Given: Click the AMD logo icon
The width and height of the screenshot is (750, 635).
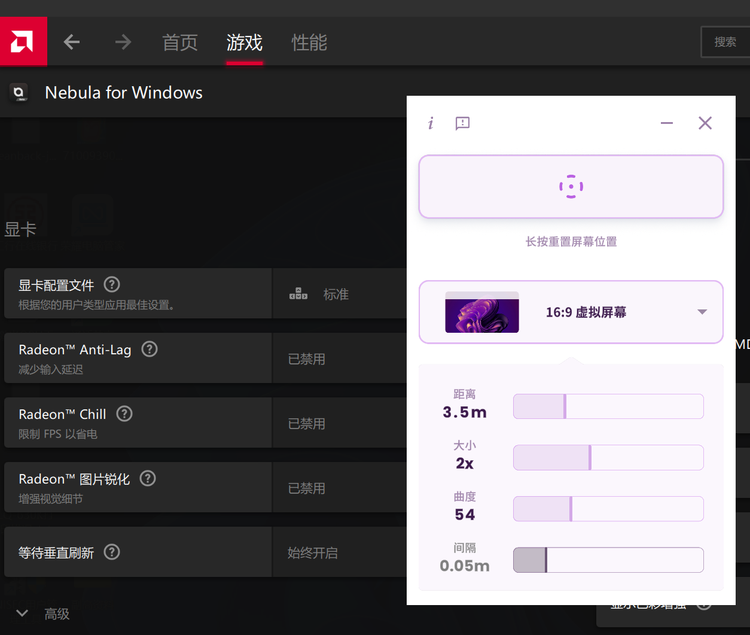Looking at the screenshot, I should pos(23,42).
